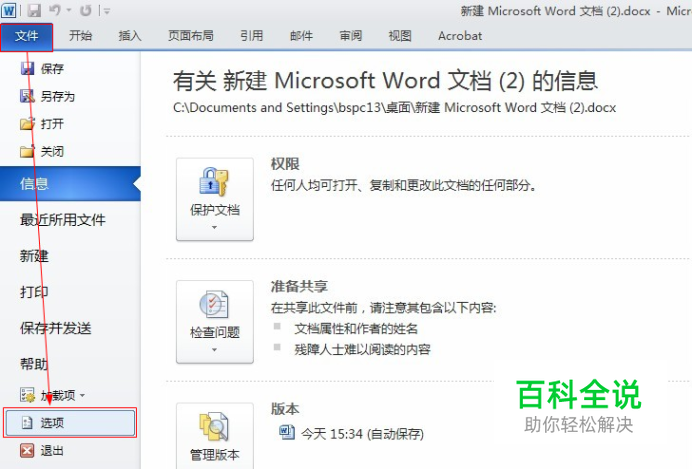This screenshot has width=692, height=469.
Task: Click the 保护文档 lock and key icon
Action: [214, 181]
